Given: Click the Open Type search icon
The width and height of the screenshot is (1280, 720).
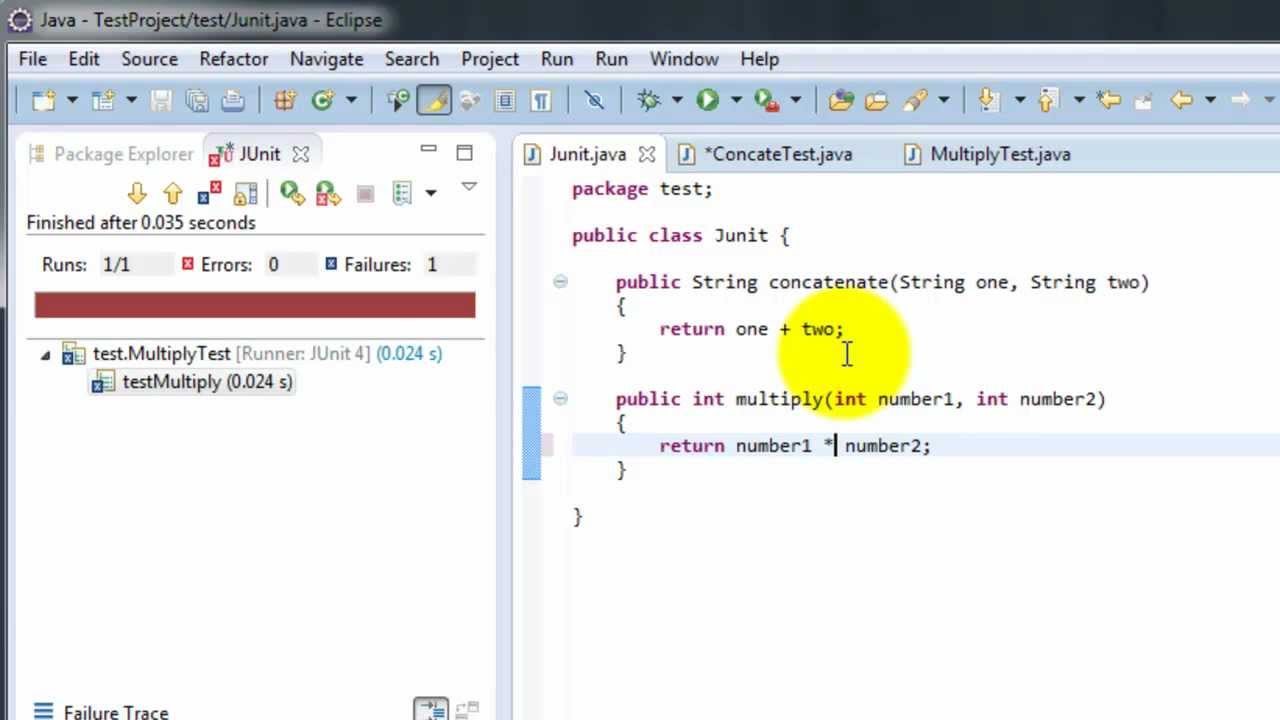Looking at the screenshot, I should (398, 100).
